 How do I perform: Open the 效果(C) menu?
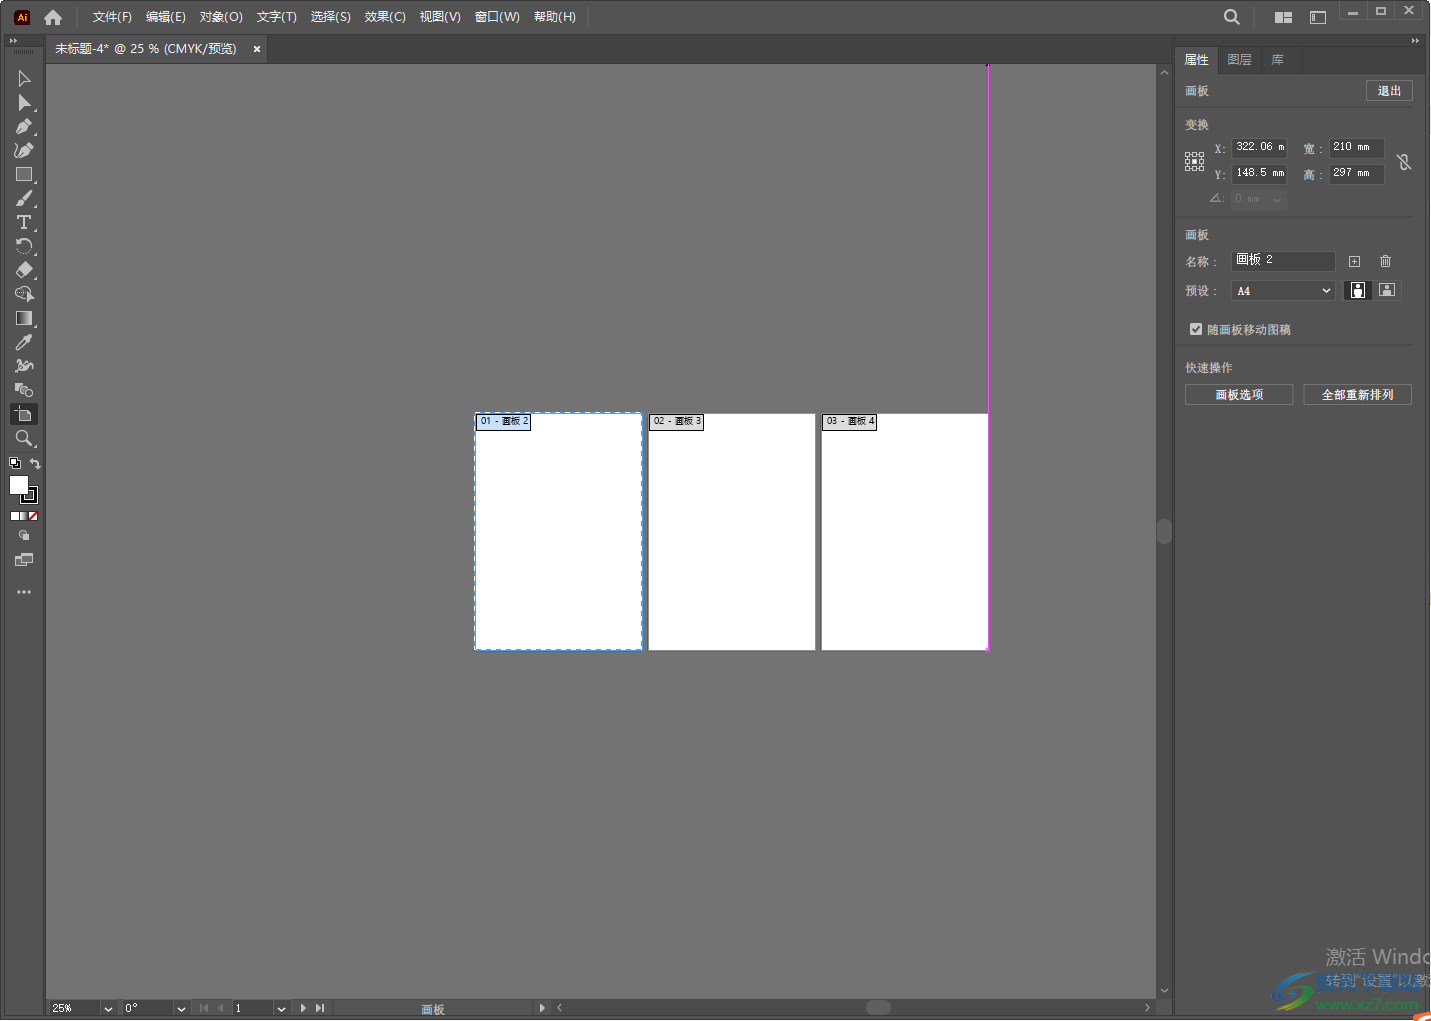point(385,17)
